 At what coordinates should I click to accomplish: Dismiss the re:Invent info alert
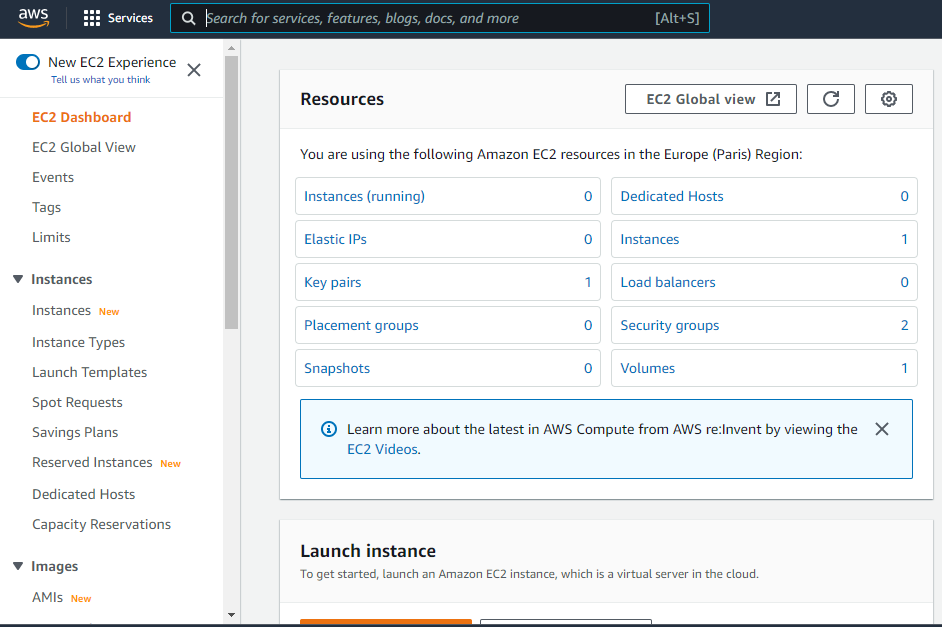(x=882, y=429)
